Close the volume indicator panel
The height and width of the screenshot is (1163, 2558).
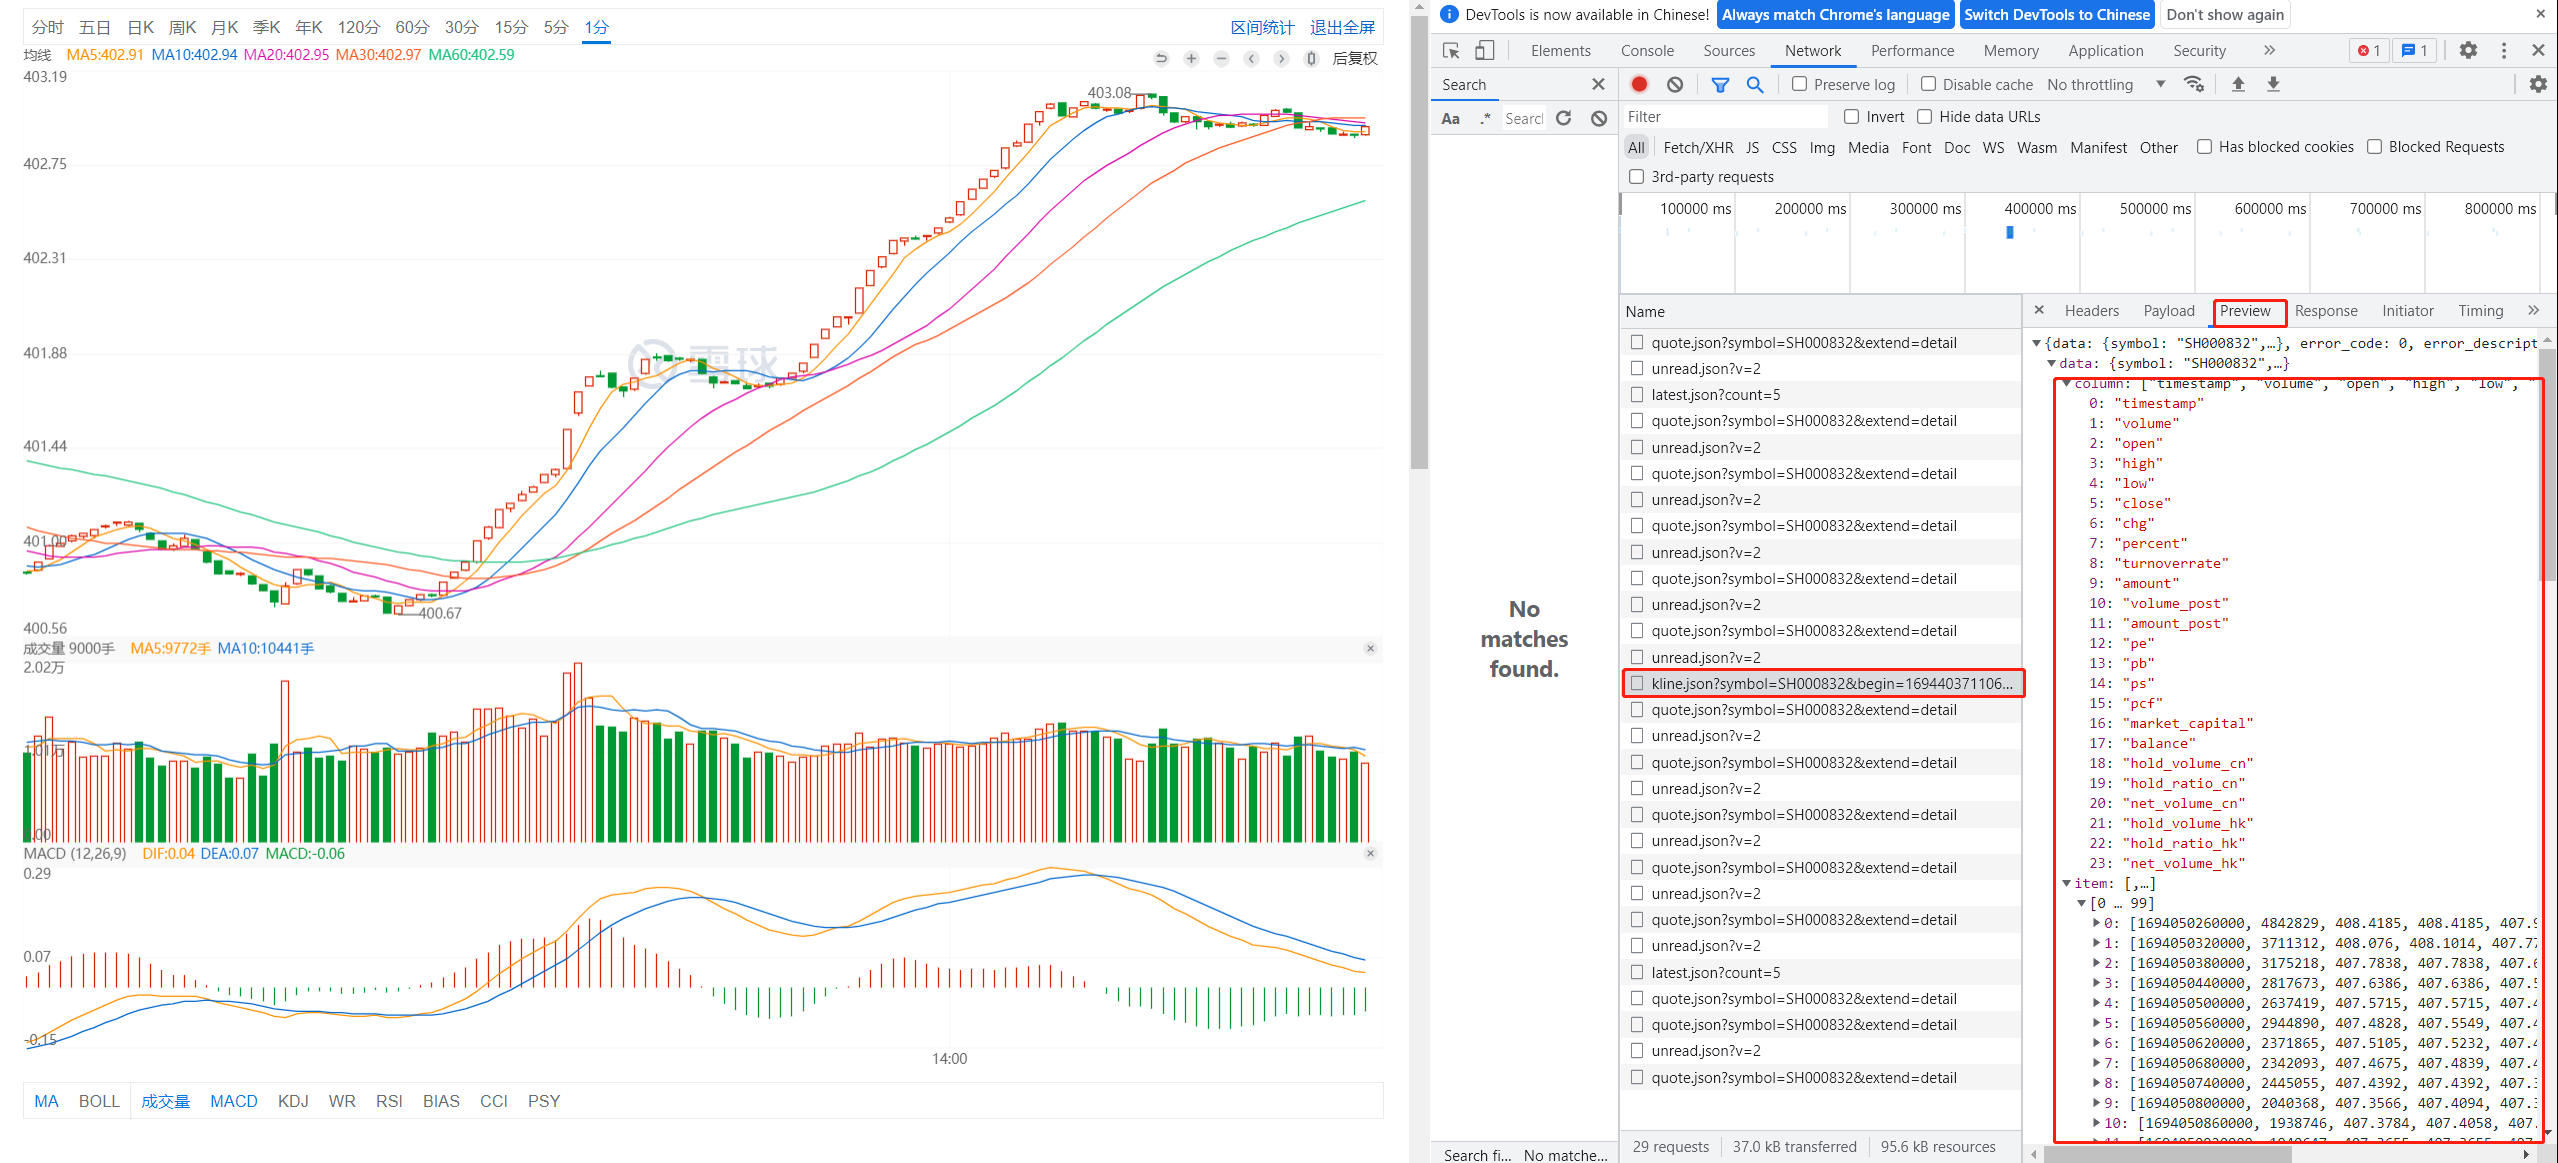coord(1370,648)
